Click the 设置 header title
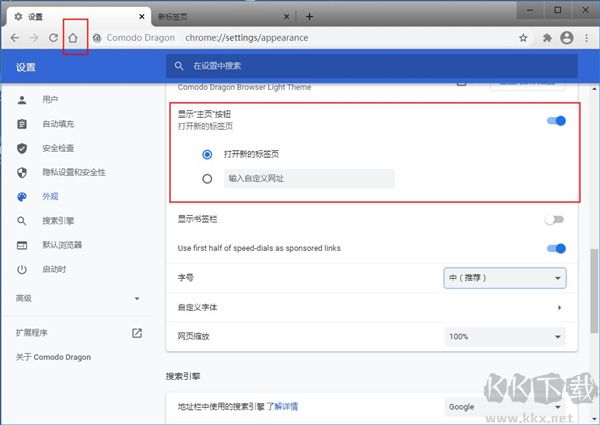 pyautogui.click(x=26, y=67)
